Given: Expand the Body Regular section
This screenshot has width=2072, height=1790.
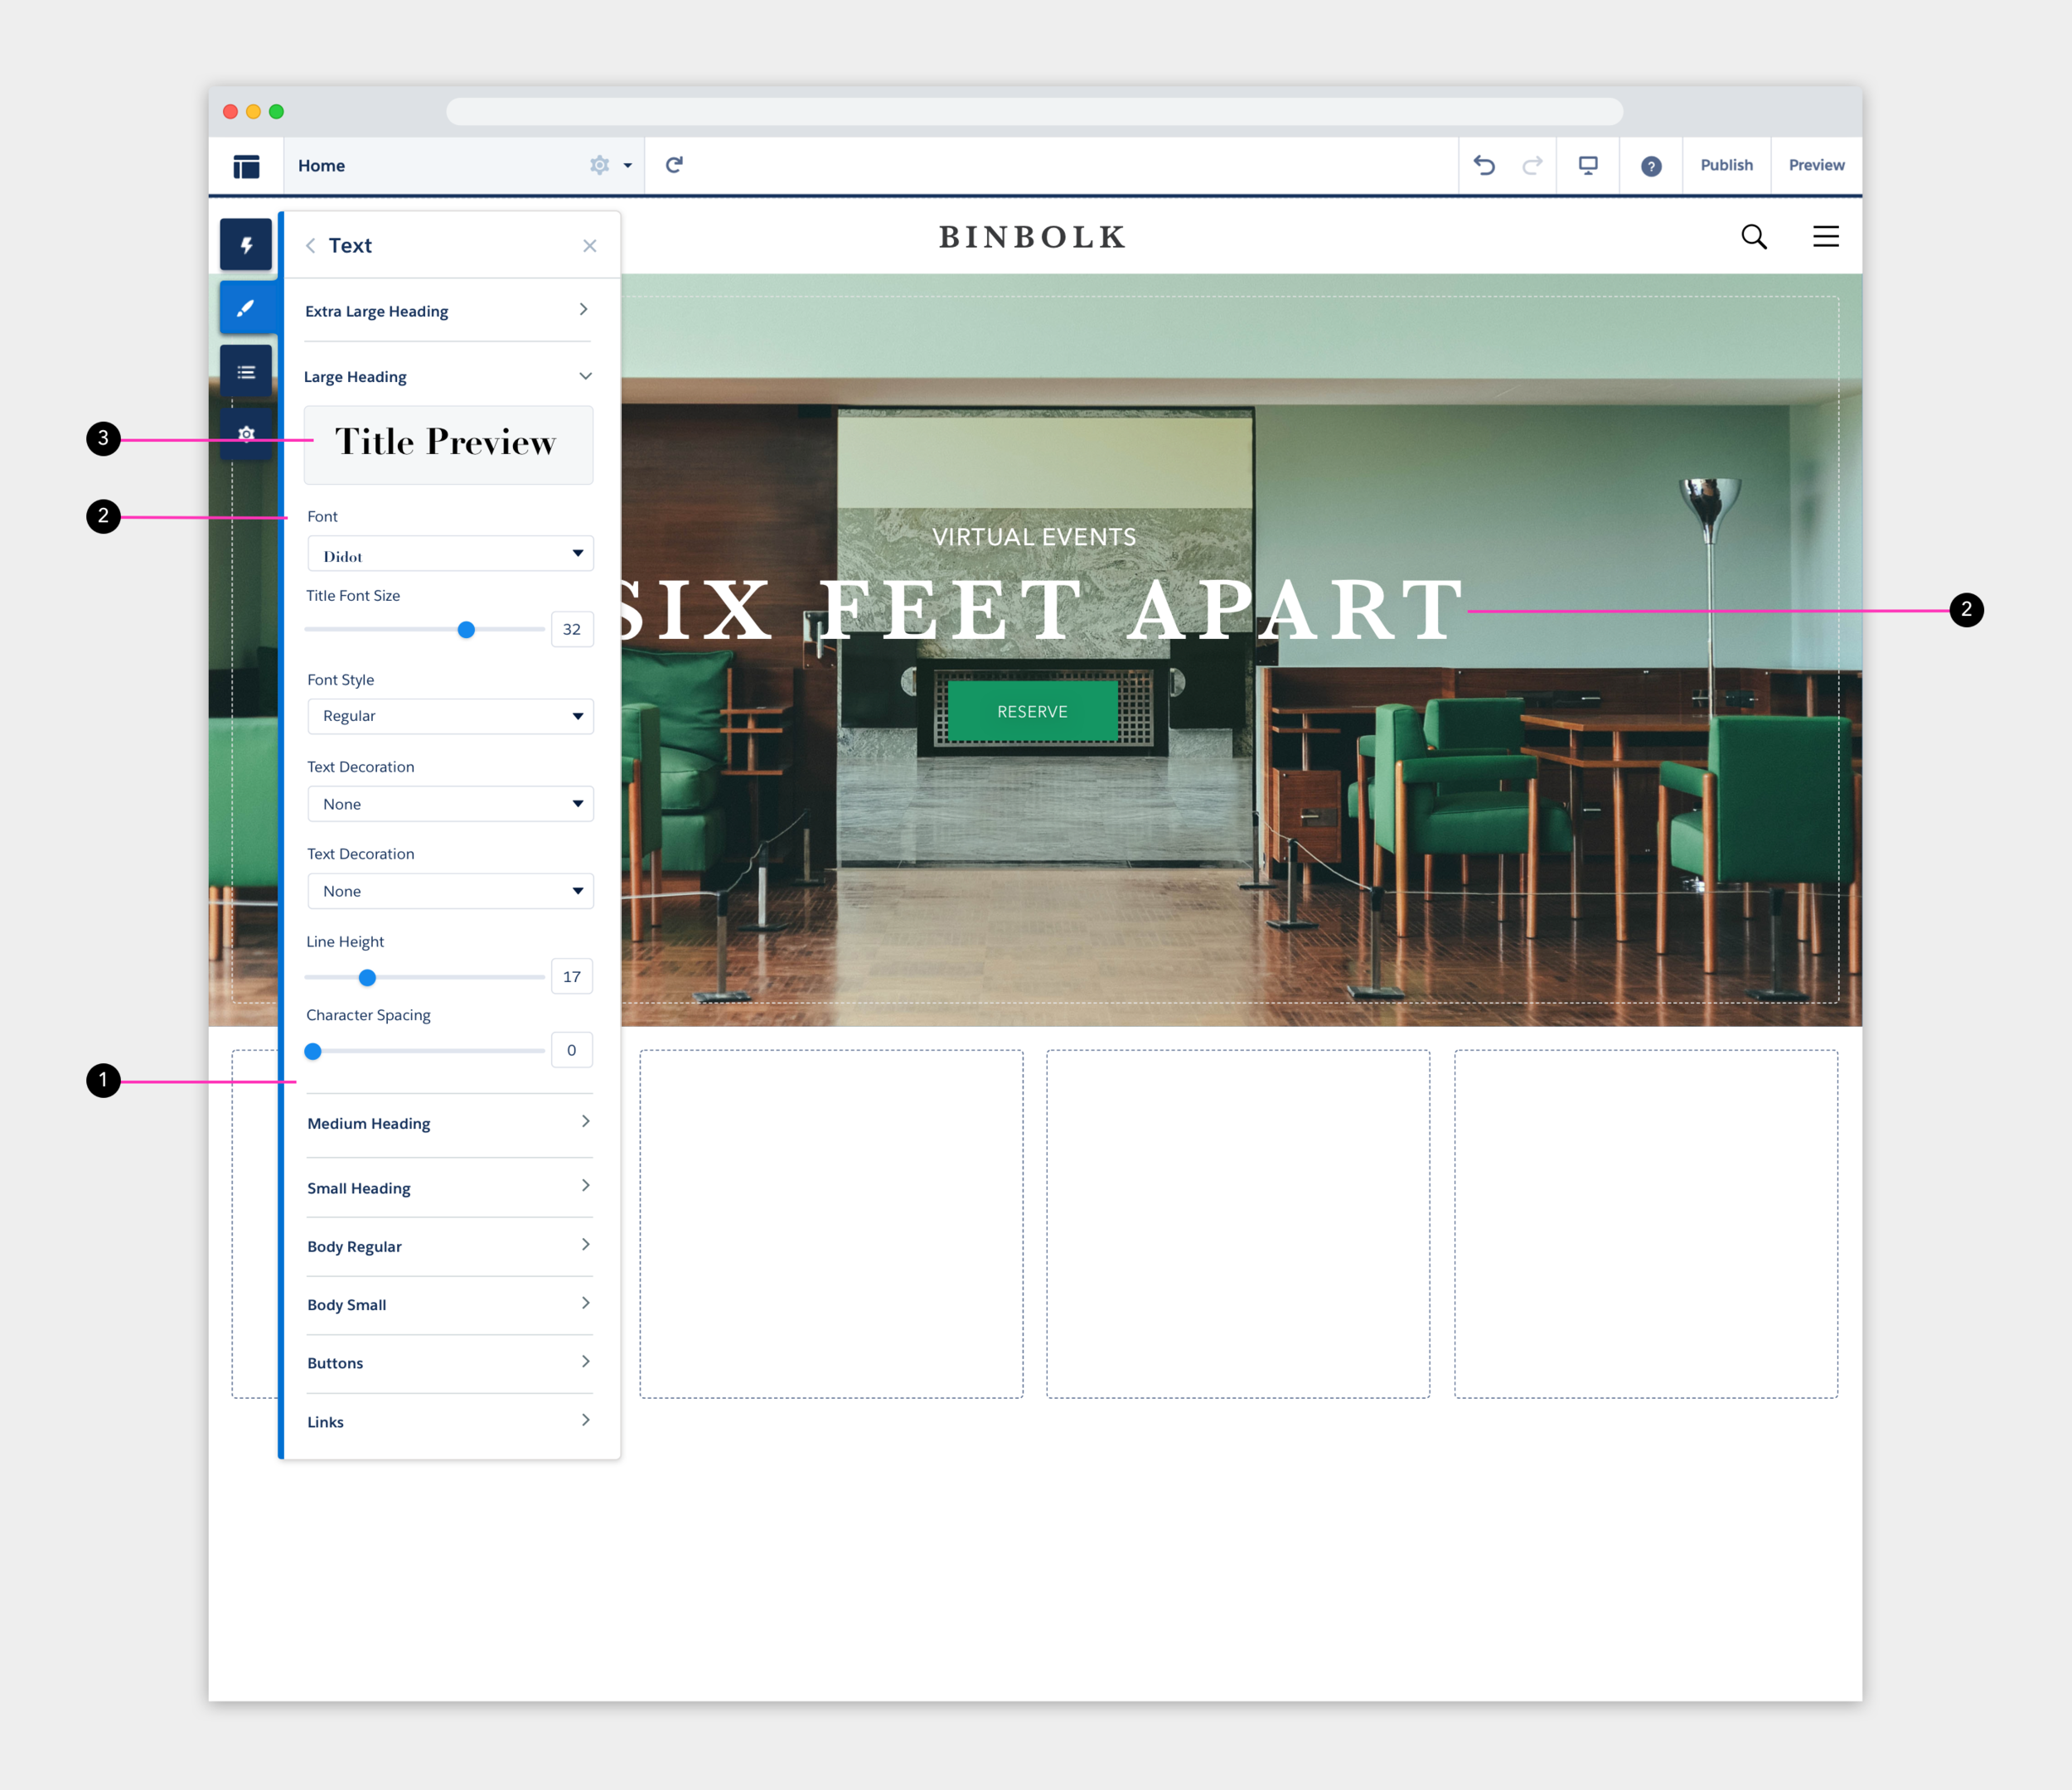Looking at the screenshot, I should click(449, 1246).
